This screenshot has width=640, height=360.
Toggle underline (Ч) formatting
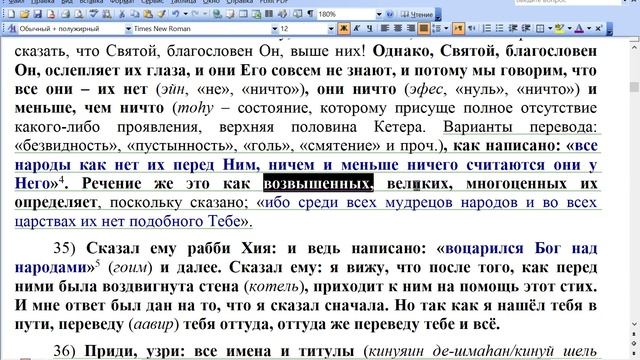coord(369,28)
